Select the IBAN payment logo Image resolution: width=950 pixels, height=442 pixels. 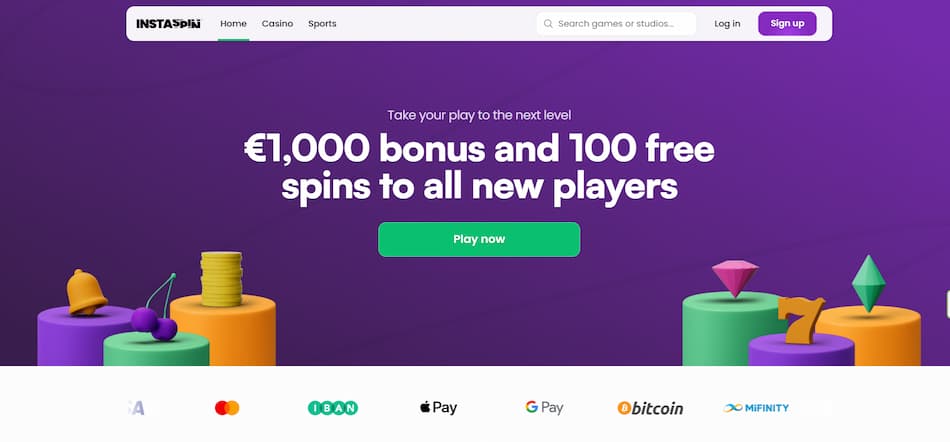pos(333,408)
